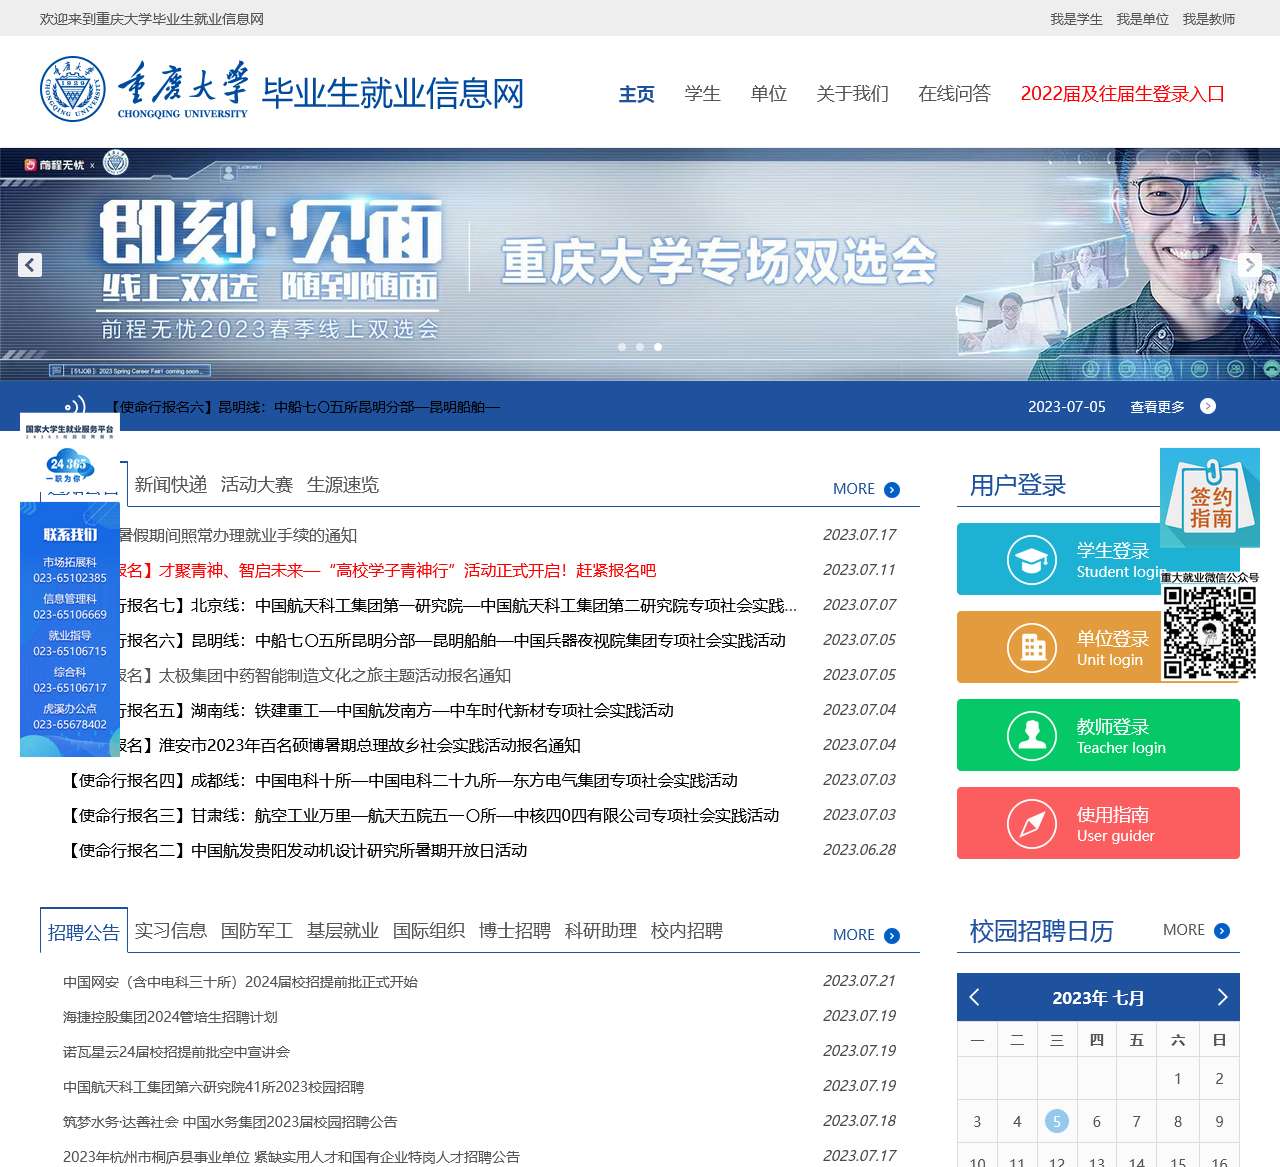The image size is (1280, 1167).
Task: Go to previous month in calendar
Action: point(975,997)
